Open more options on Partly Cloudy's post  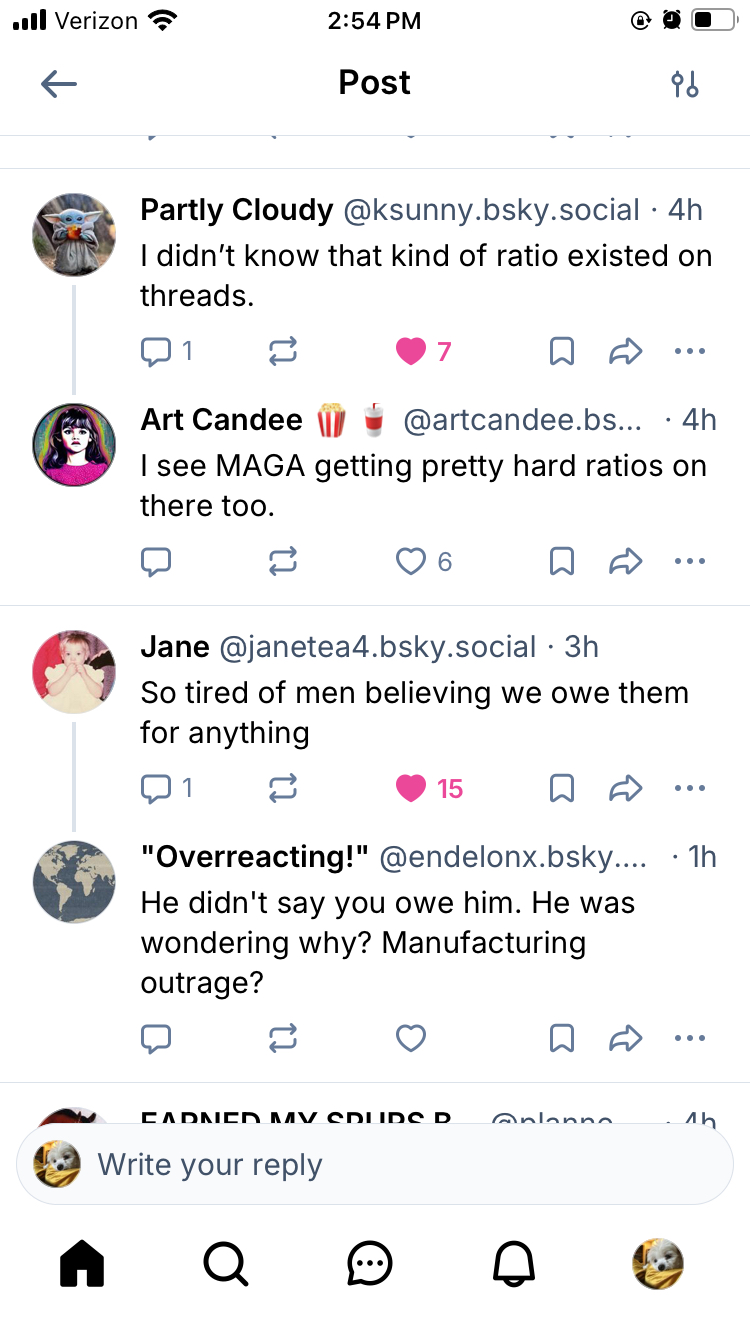690,351
